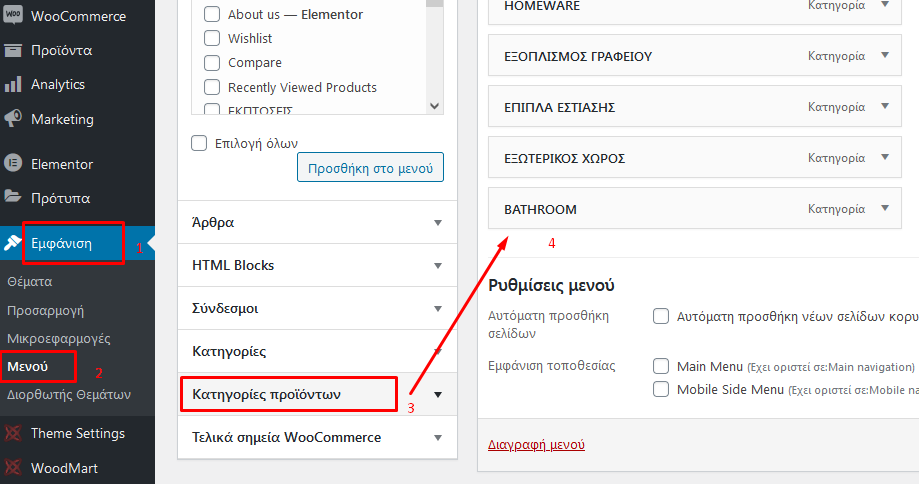The width and height of the screenshot is (919, 484).
Task: Click the Προσθήκη στο μενού button
Action: tap(370, 168)
